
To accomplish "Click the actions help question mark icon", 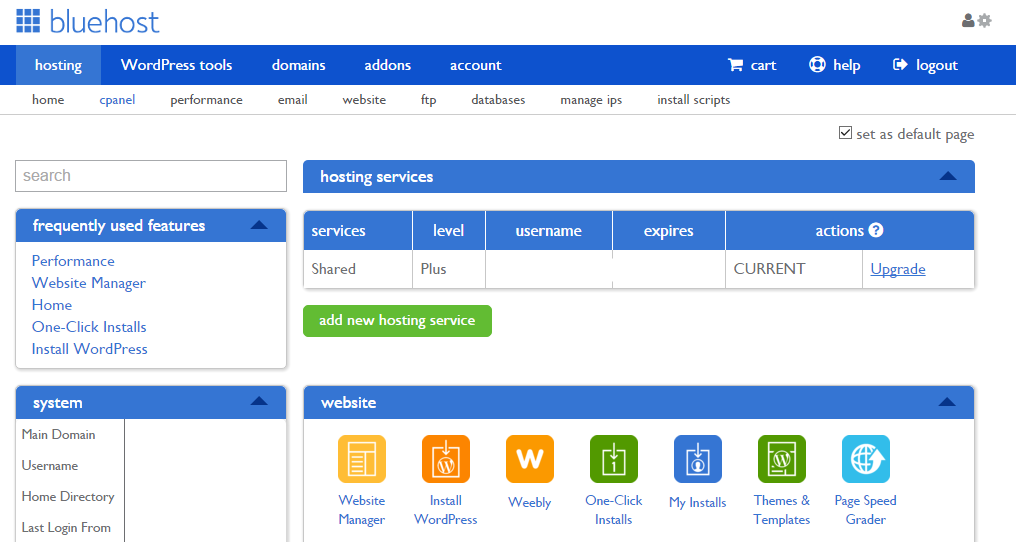I will (876, 230).
